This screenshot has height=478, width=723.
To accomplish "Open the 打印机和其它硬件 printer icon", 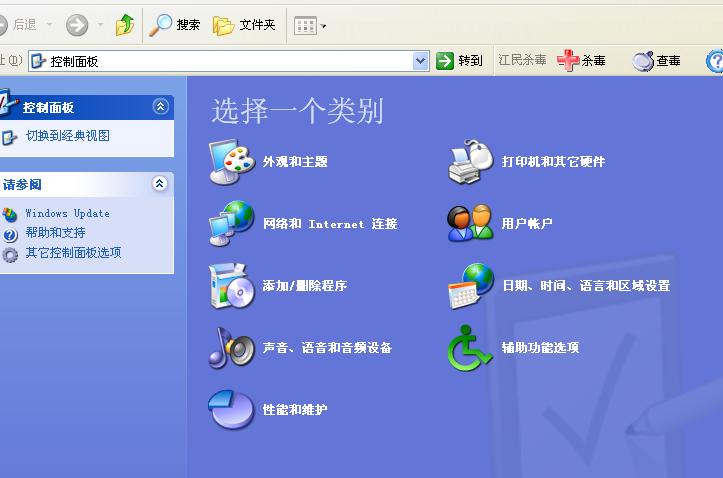I will tap(470, 162).
